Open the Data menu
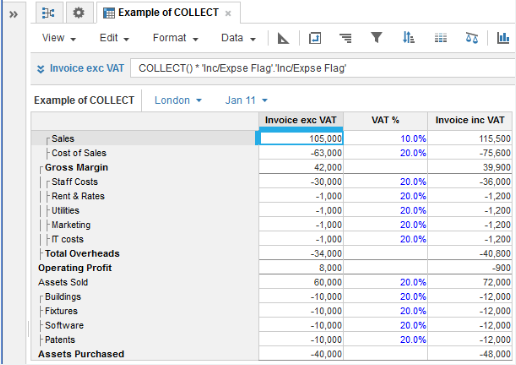516x365 pixels. 238,38
